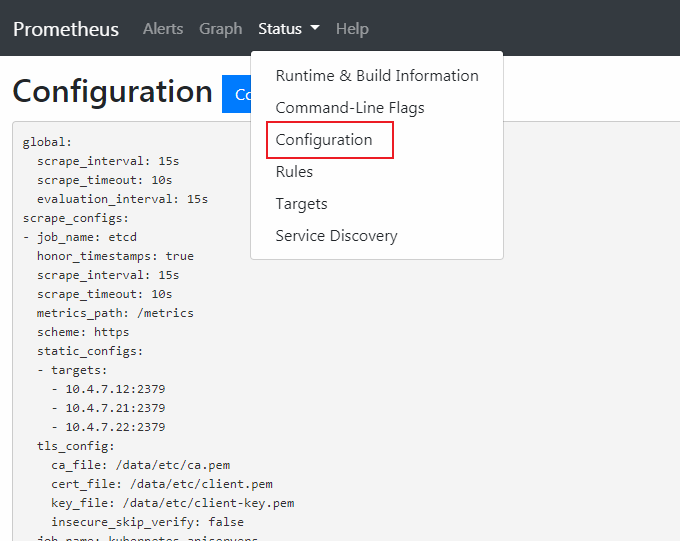Click the tls_config: line
The width and height of the screenshot is (680, 541).
(x=76, y=446)
